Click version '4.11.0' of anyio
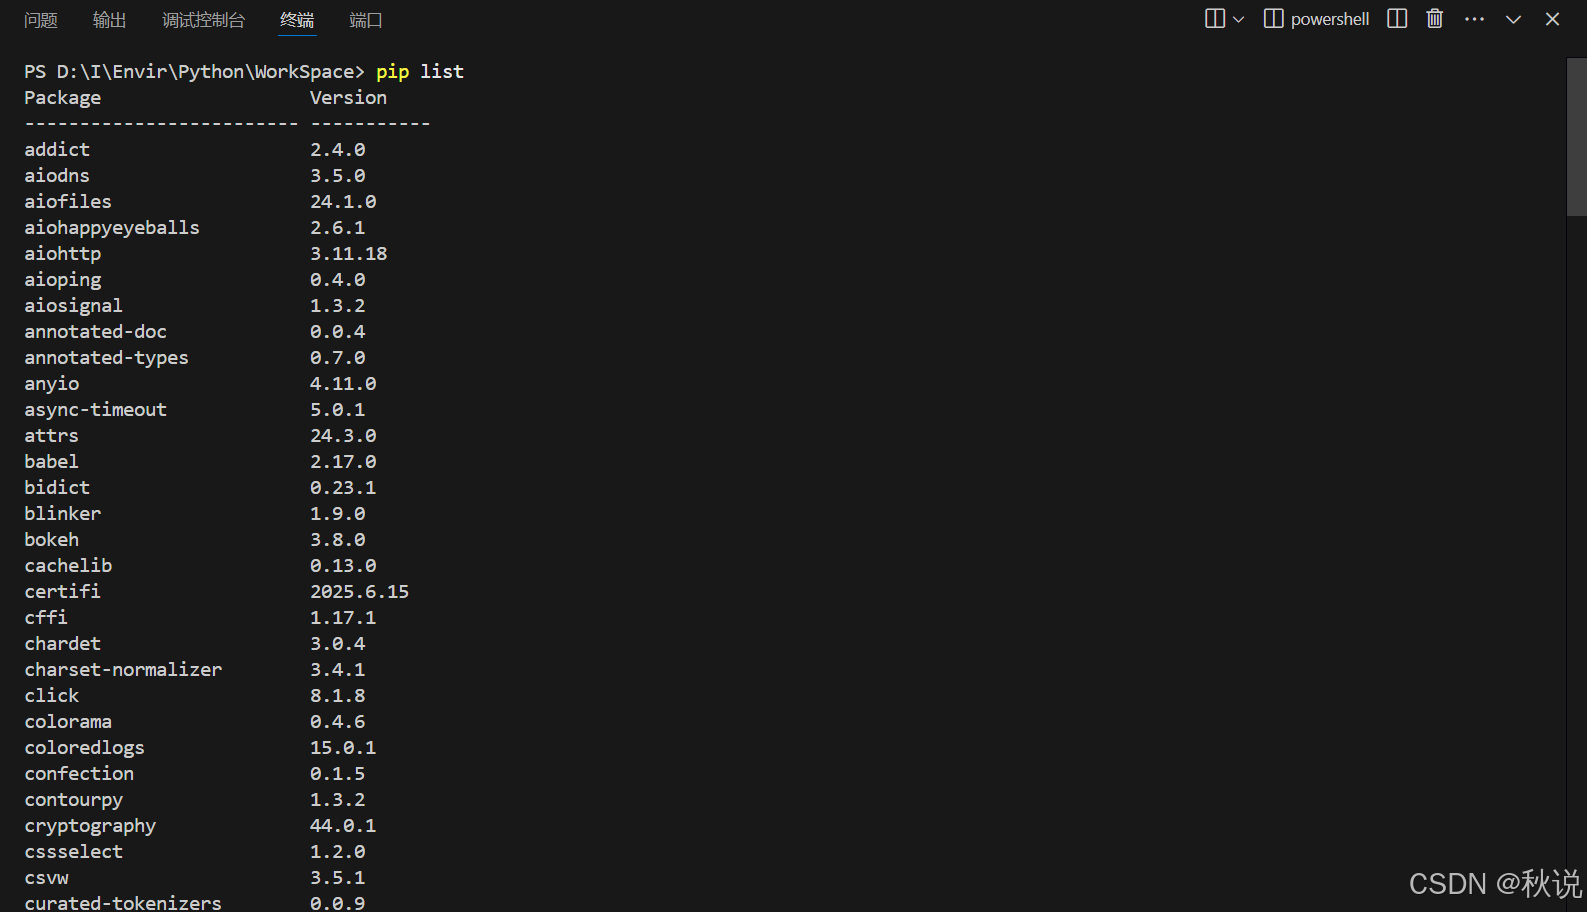The width and height of the screenshot is (1587, 912). pyautogui.click(x=343, y=383)
